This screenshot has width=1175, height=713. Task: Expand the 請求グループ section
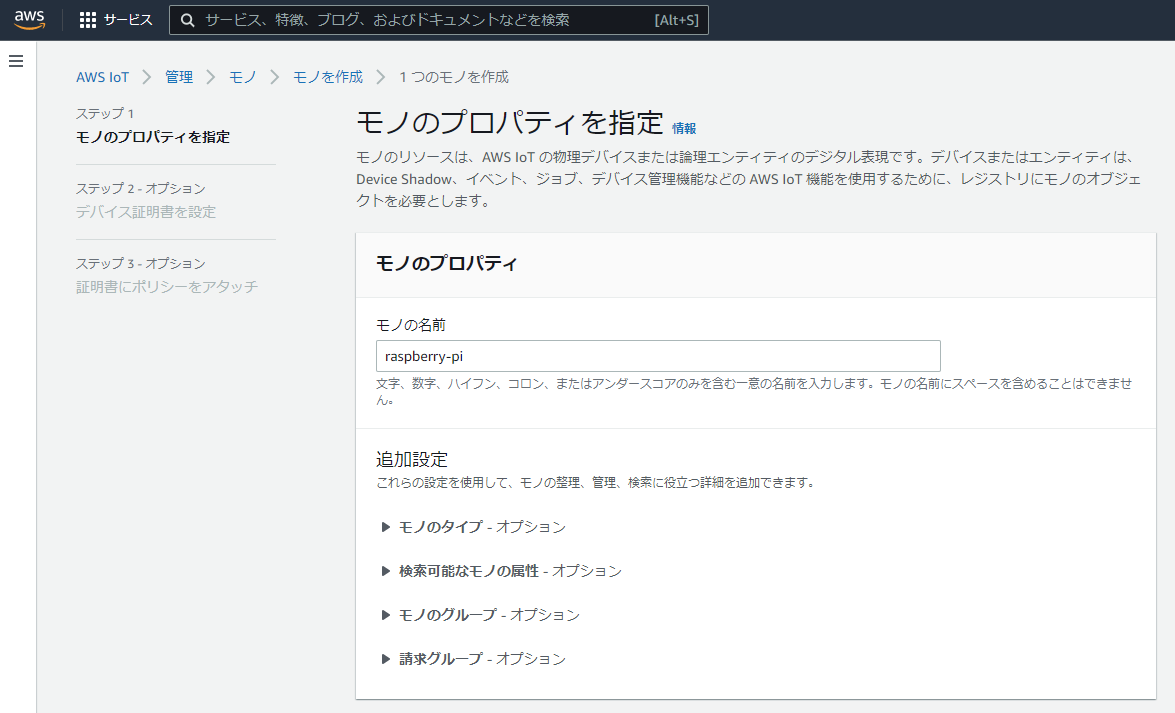(x=387, y=659)
